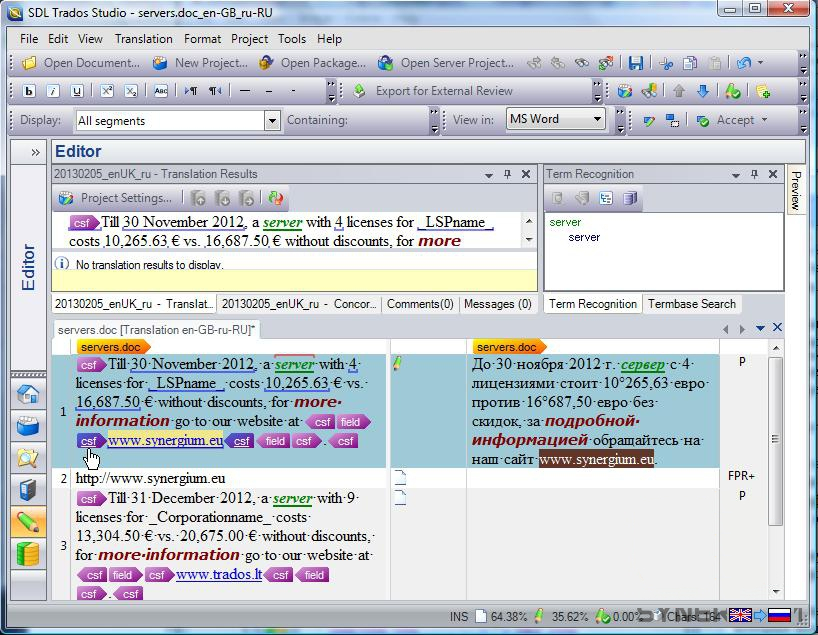Toggle Subscript formatting button

(130, 91)
